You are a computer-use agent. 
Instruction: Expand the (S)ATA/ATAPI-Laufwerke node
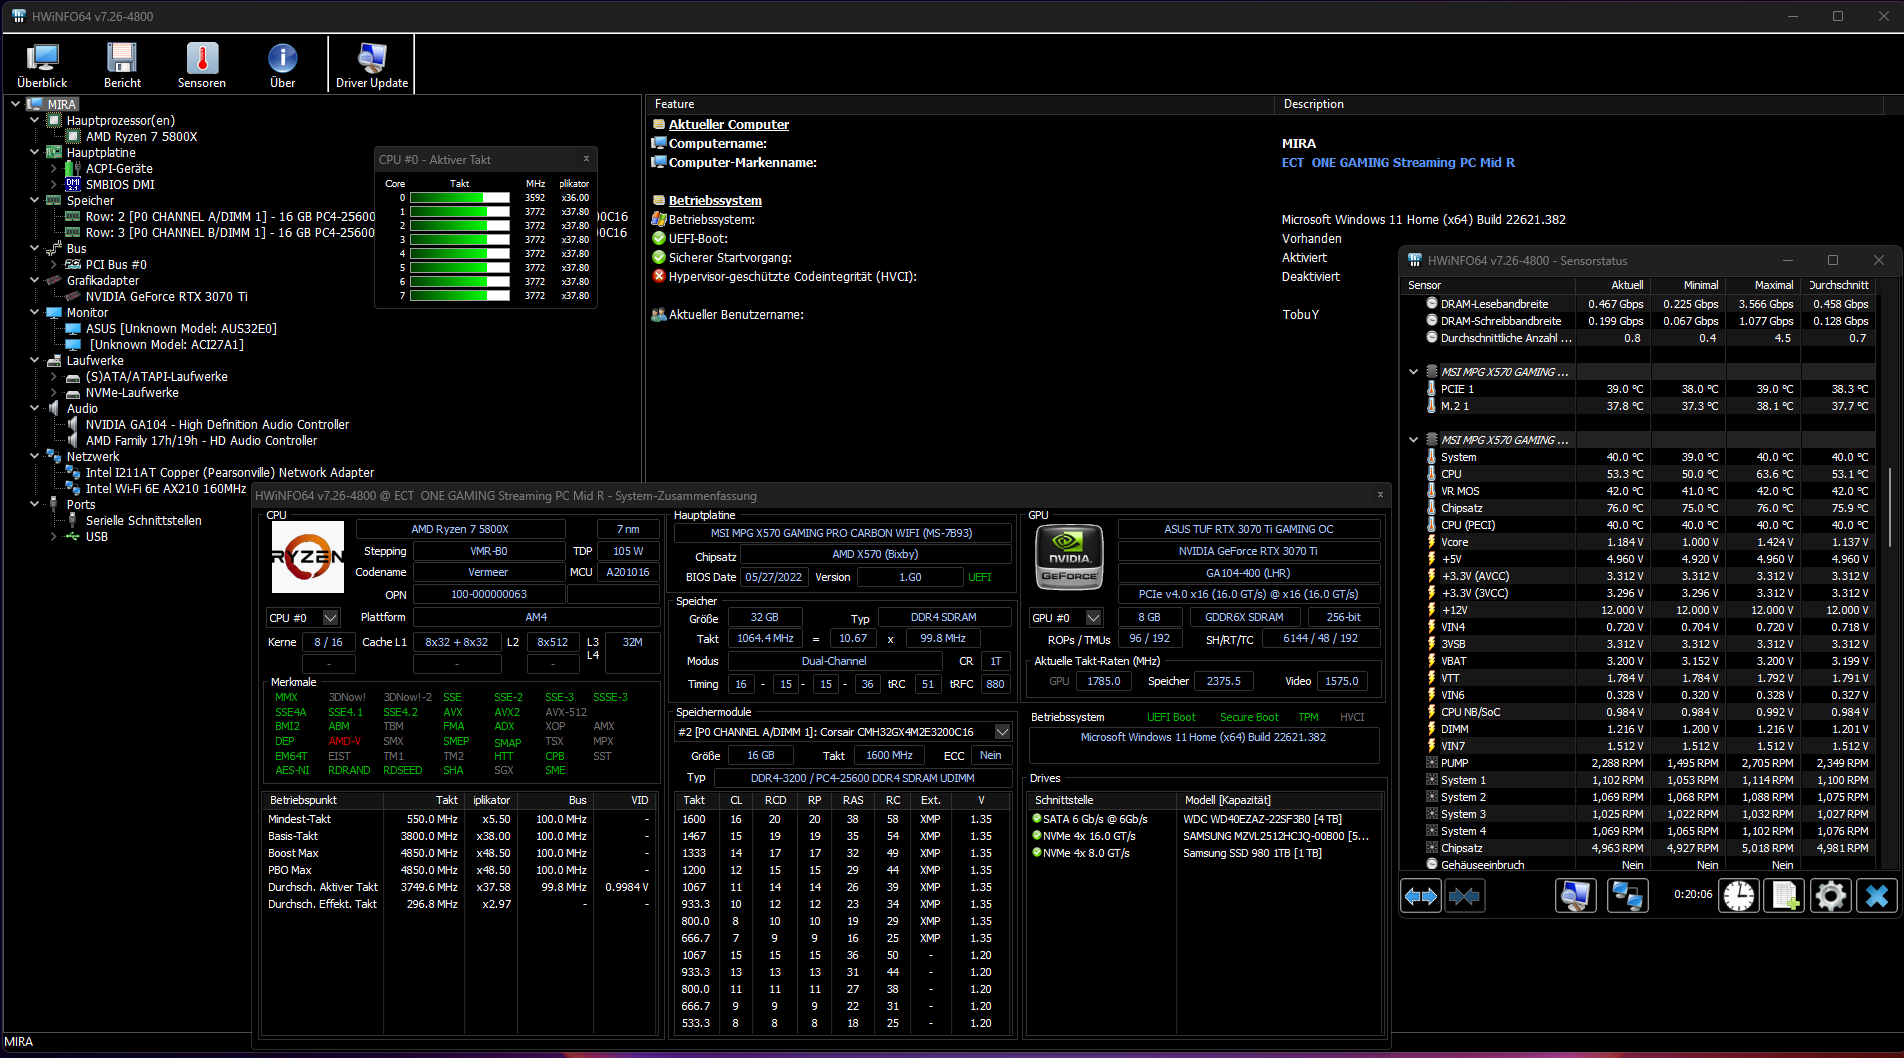click(x=54, y=377)
